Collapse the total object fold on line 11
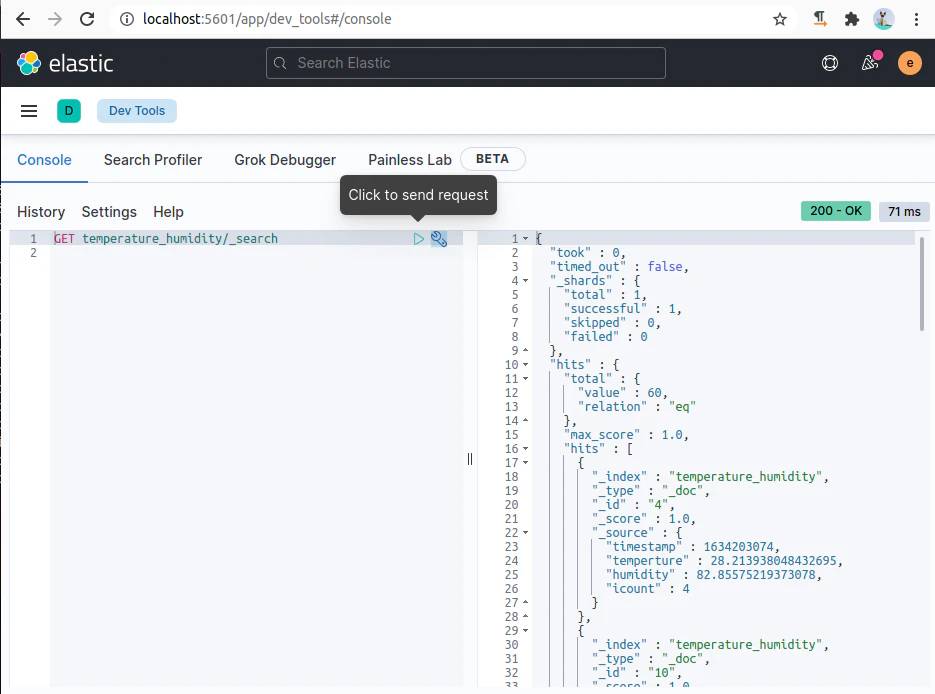The width and height of the screenshot is (935, 694). [x=525, y=379]
